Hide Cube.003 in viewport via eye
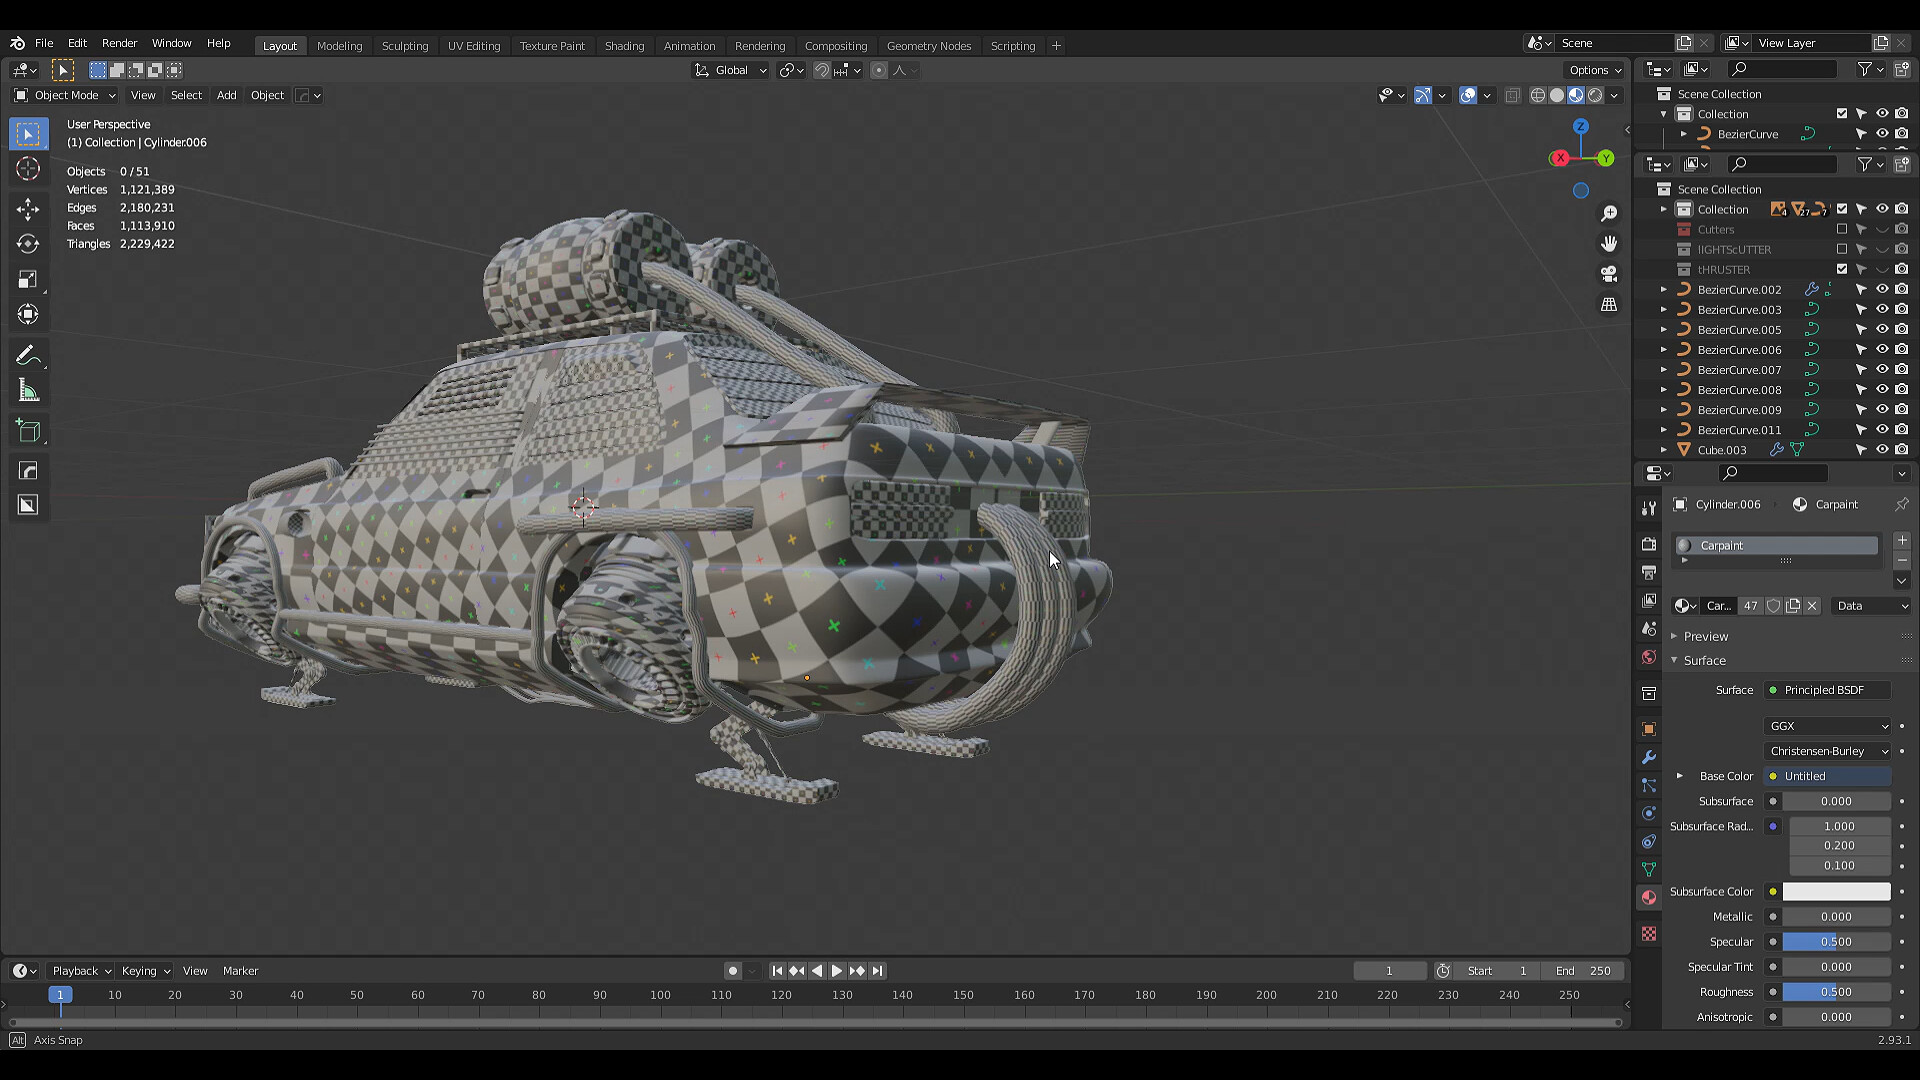The width and height of the screenshot is (1920, 1080). [1881, 449]
